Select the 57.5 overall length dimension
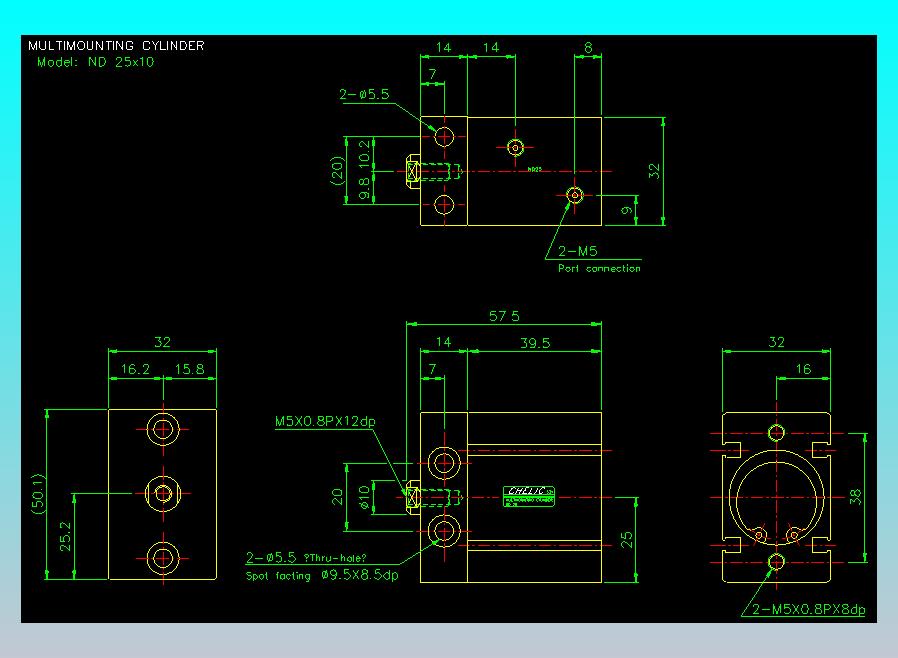Image resolution: width=898 pixels, height=658 pixels. (x=504, y=316)
